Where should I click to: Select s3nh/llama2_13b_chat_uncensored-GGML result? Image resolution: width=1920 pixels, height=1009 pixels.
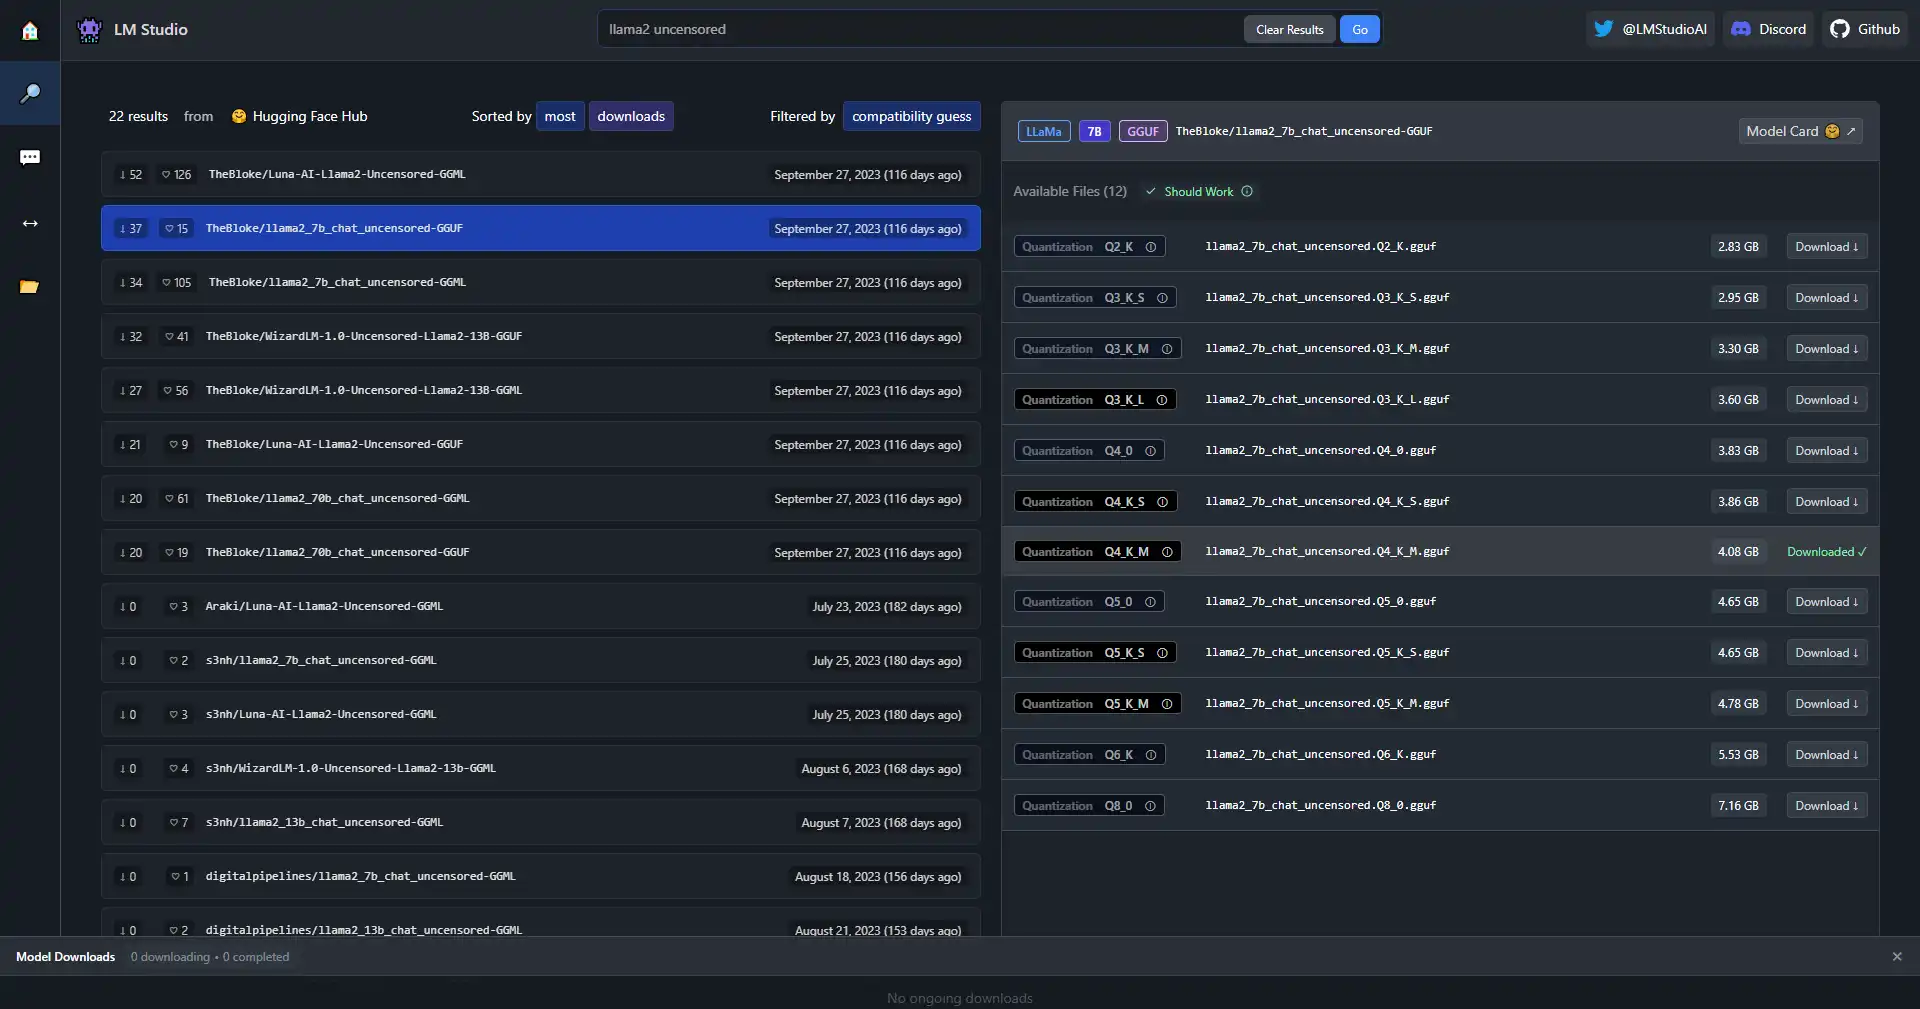pyautogui.click(x=540, y=822)
